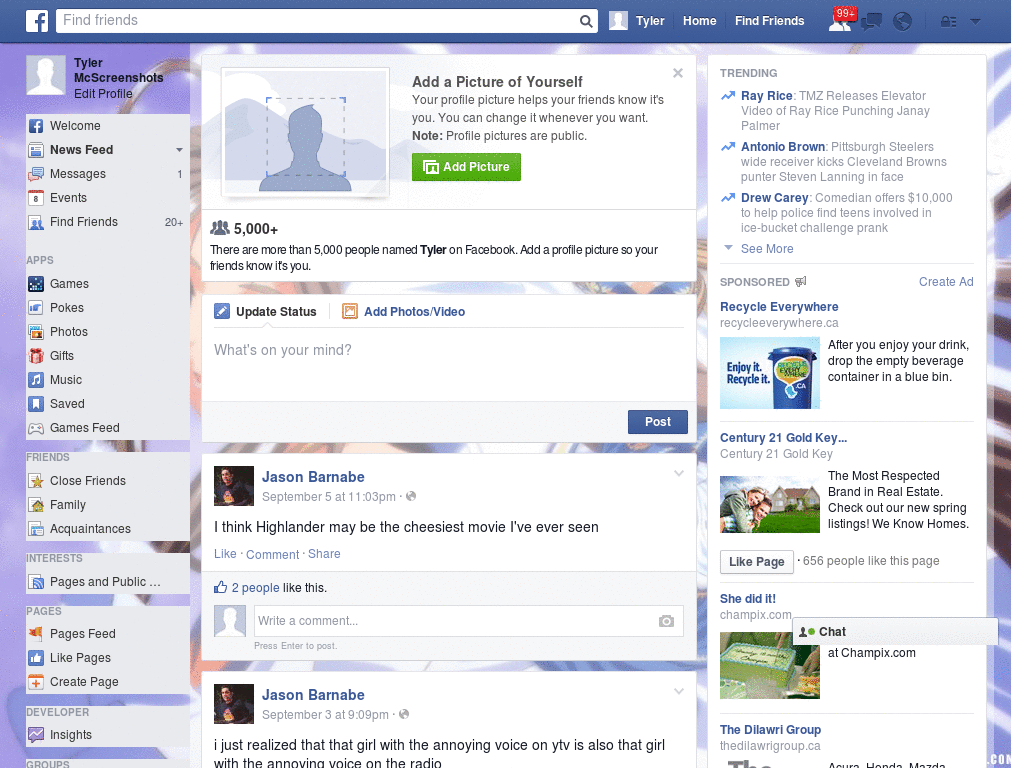
Task: Click the Century 21 ad image
Action: 769,504
